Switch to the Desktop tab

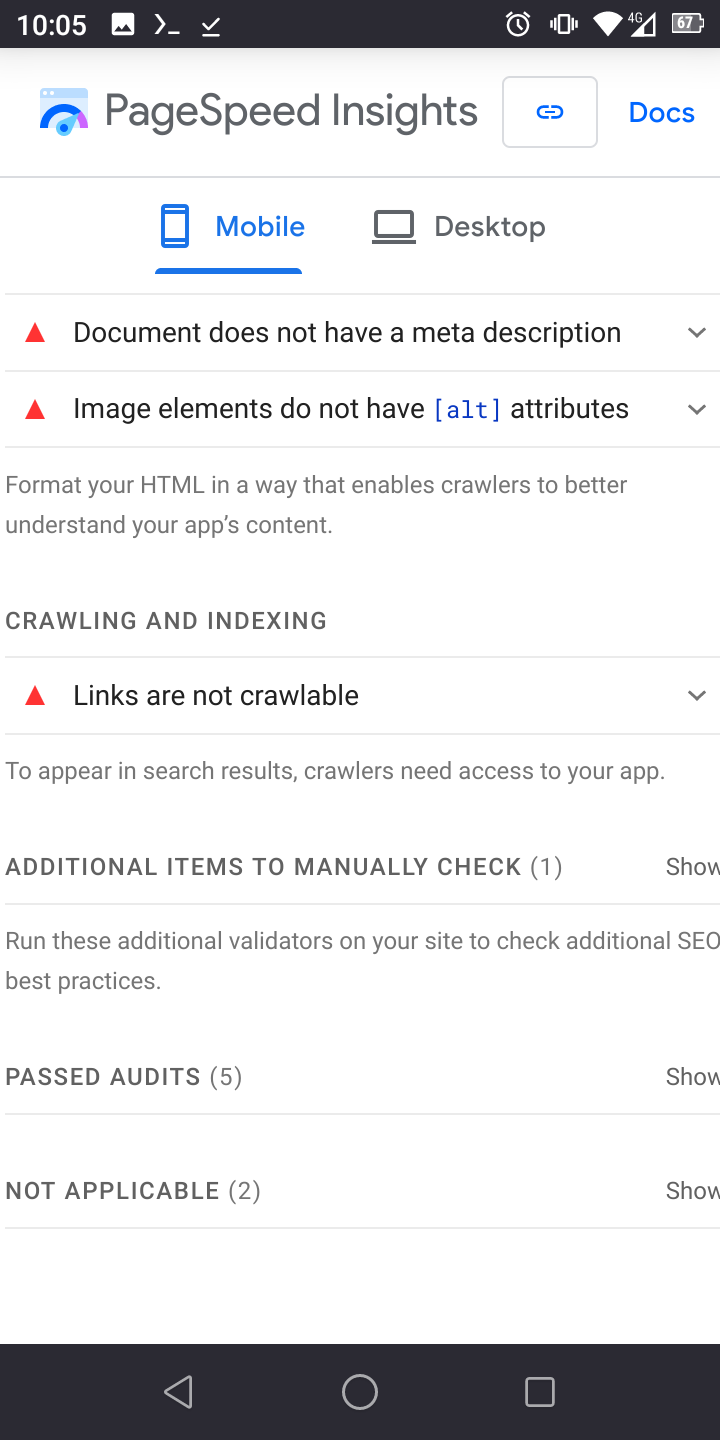(459, 227)
